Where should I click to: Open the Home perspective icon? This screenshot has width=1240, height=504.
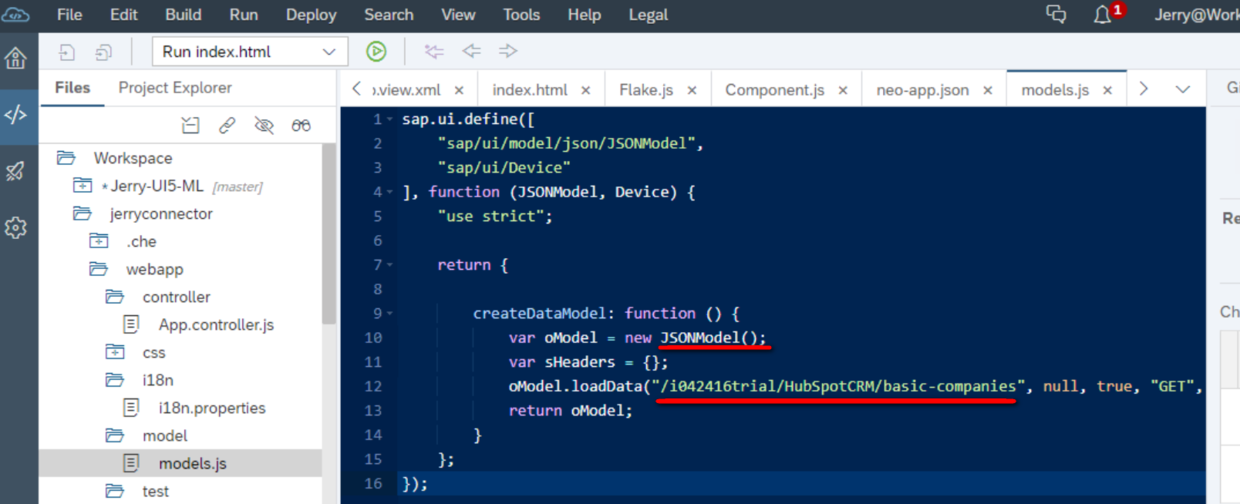tap(16, 58)
